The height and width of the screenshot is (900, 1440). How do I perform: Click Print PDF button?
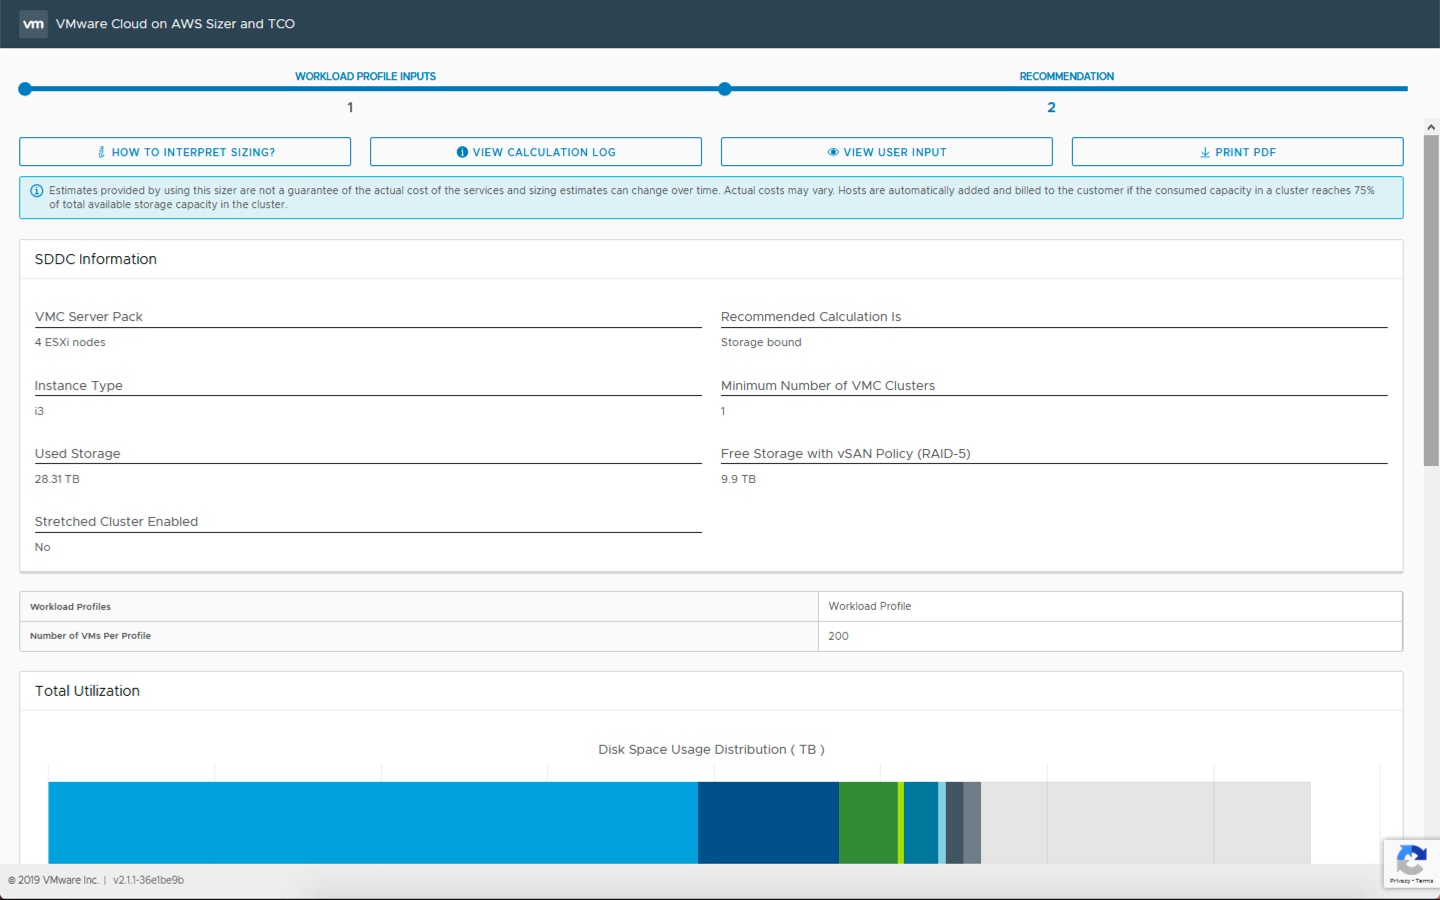point(1238,152)
